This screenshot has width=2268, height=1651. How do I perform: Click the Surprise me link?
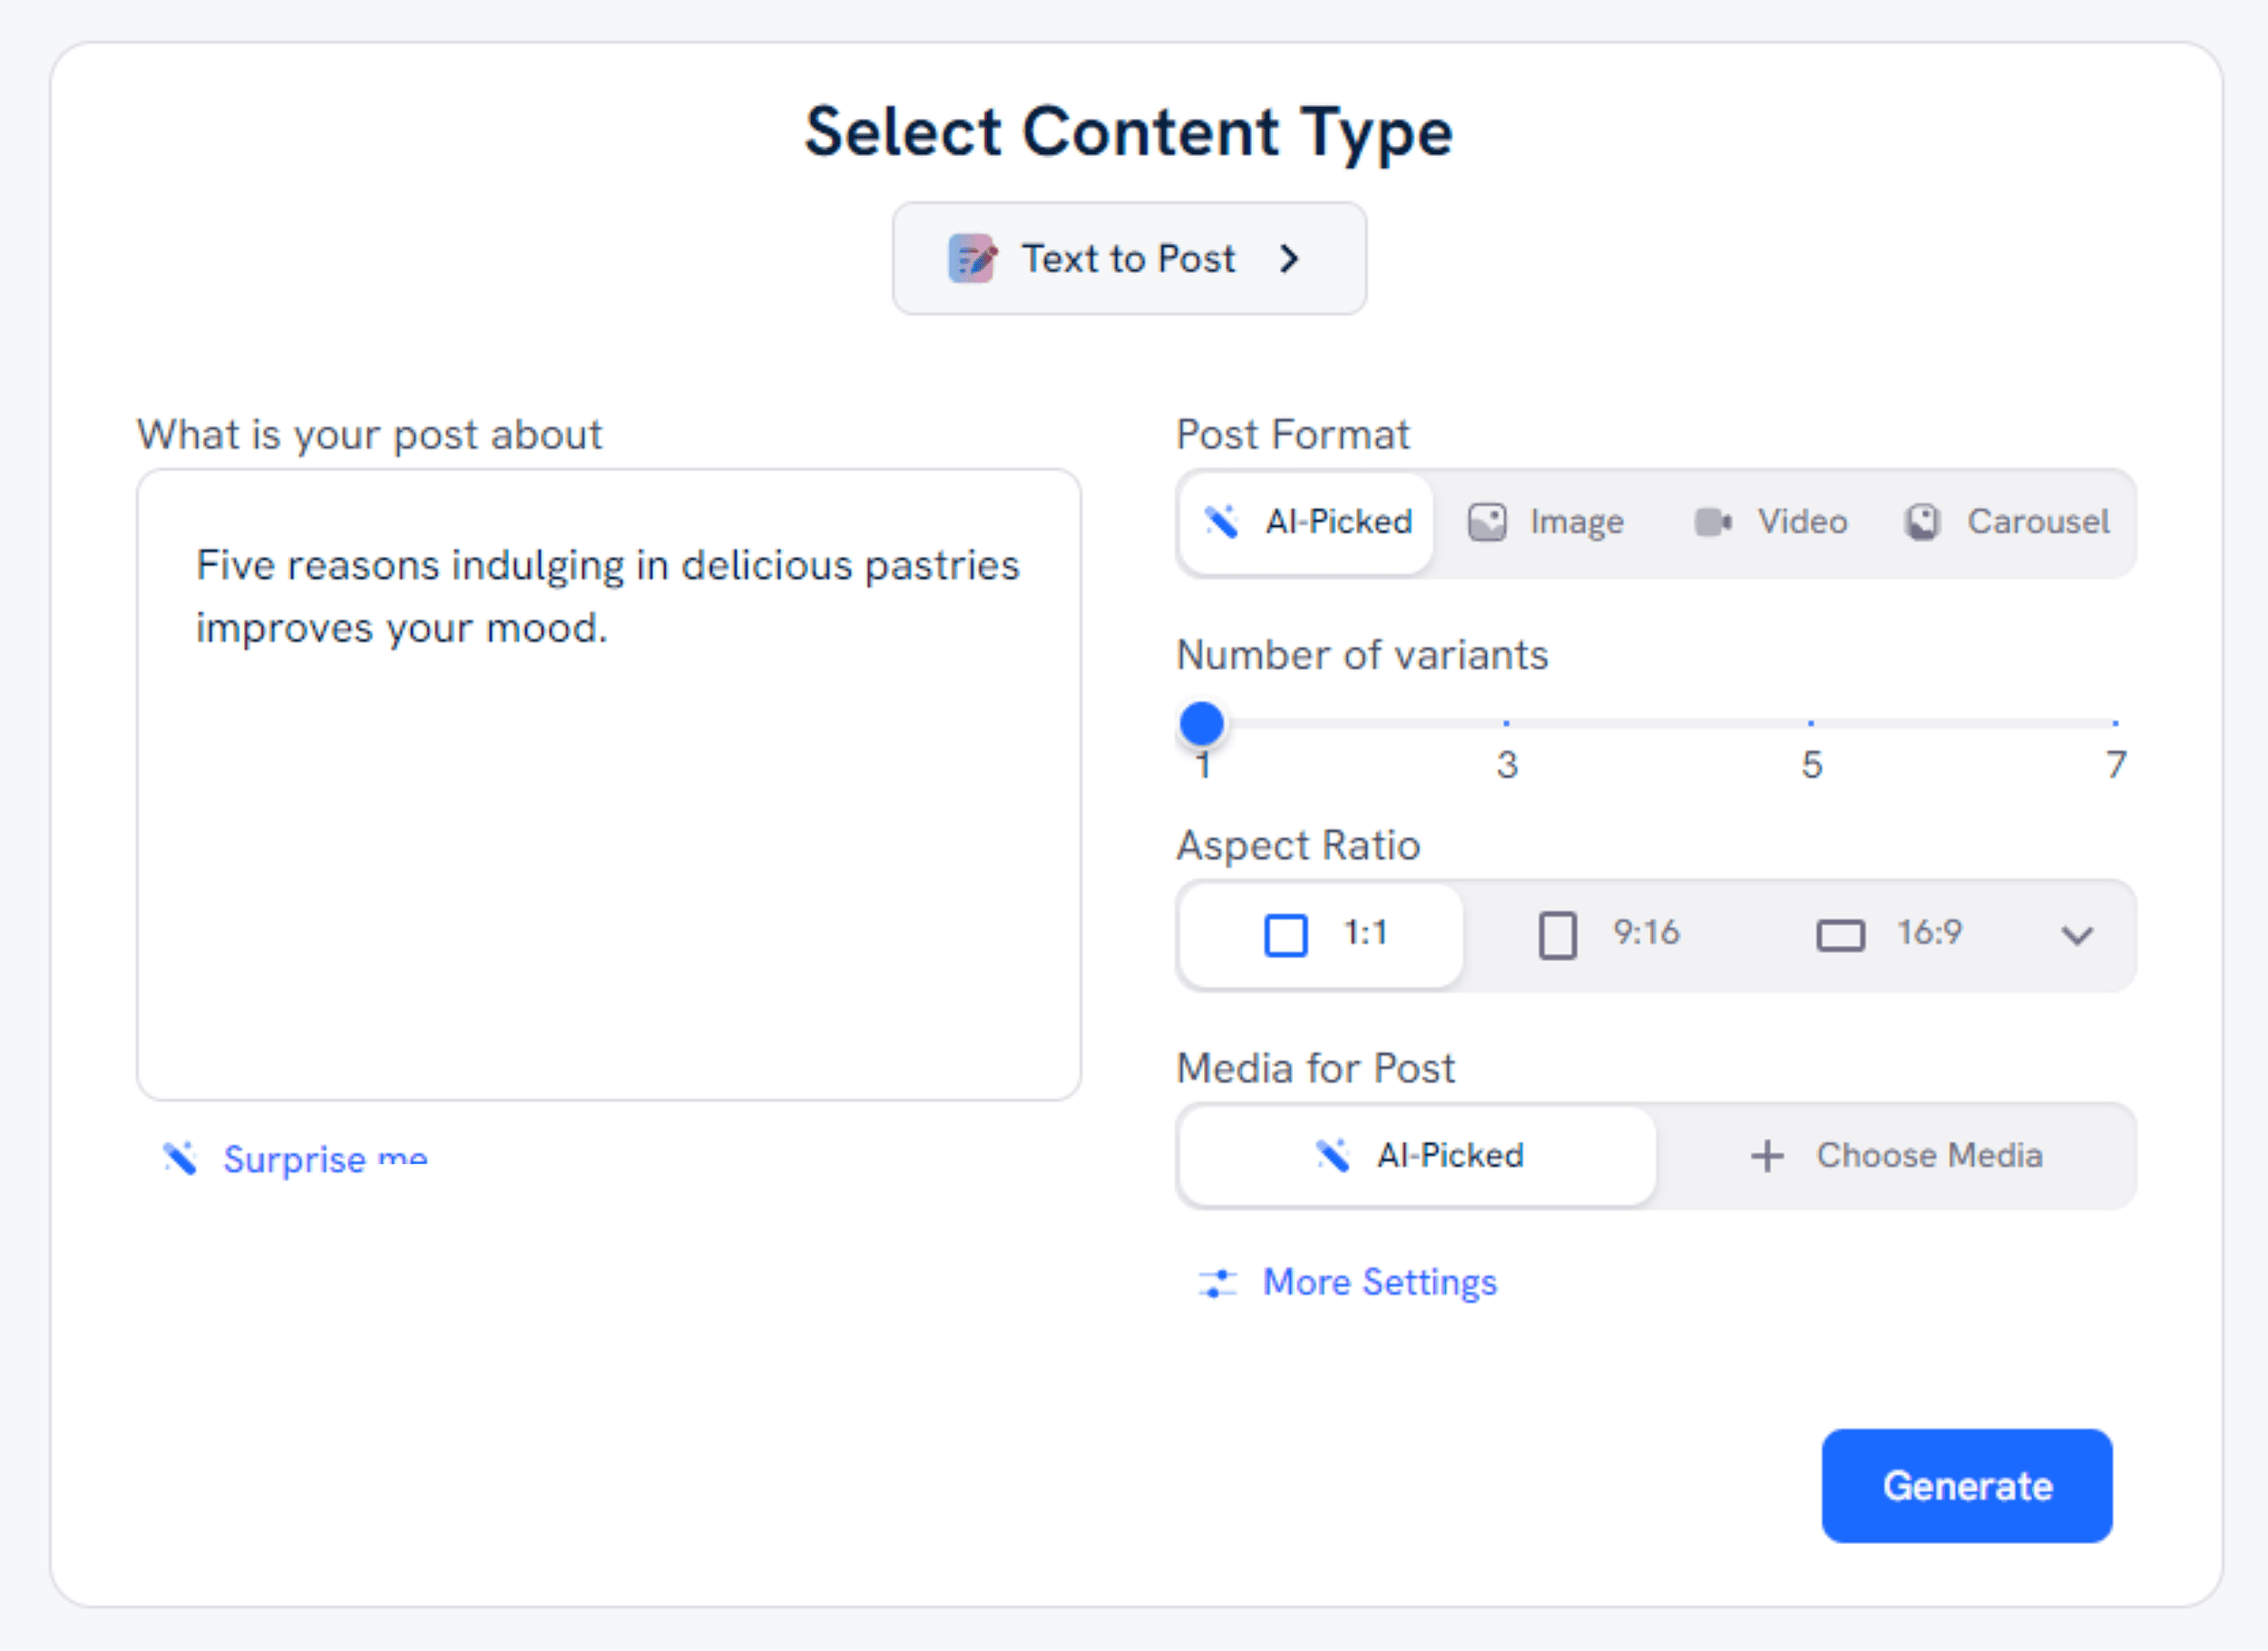pos(324,1158)
